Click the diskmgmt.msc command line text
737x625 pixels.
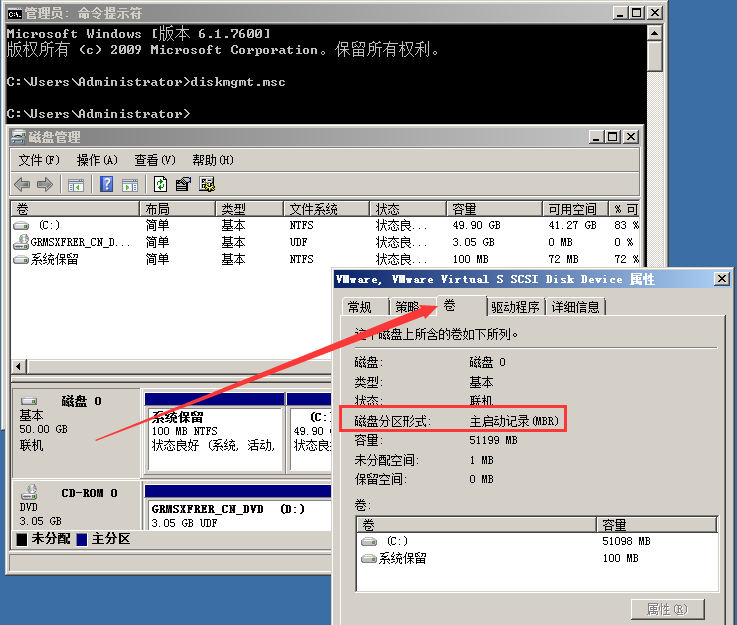pos(238,82)
